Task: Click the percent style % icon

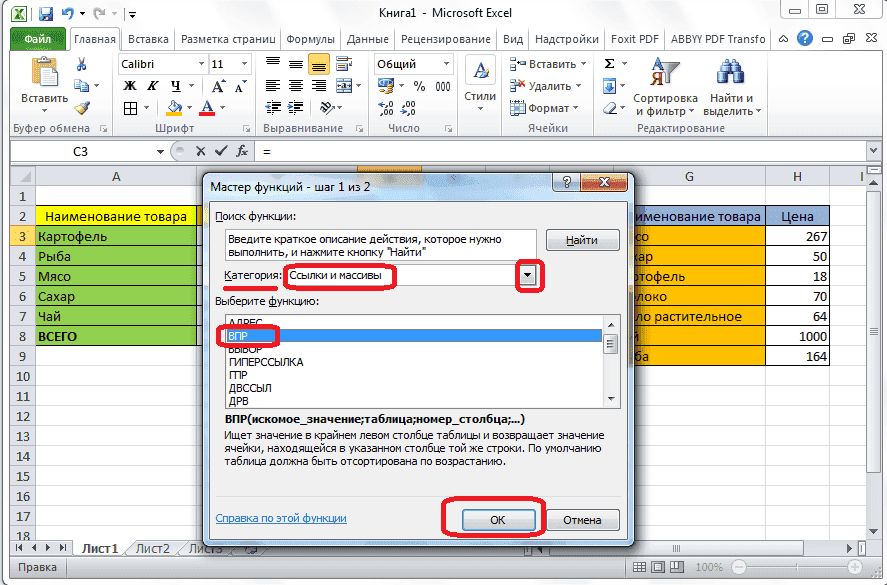Action: point(419,87)
